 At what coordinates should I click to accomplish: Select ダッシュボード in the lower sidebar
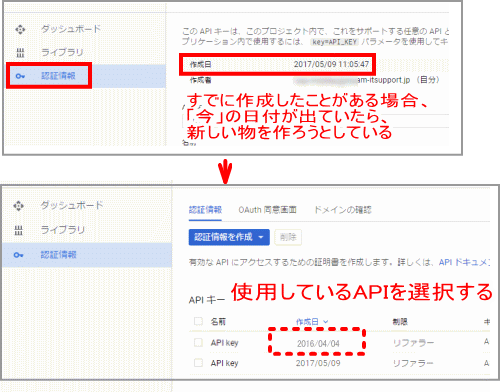pos(72,205)
